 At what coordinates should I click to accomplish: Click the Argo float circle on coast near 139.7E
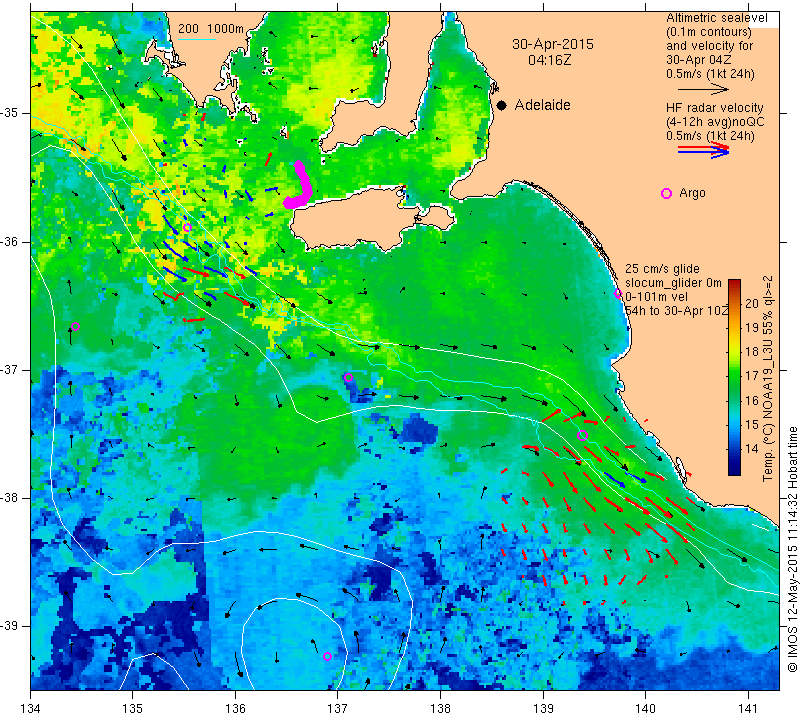pyautogui.click(x=618, y=293)
